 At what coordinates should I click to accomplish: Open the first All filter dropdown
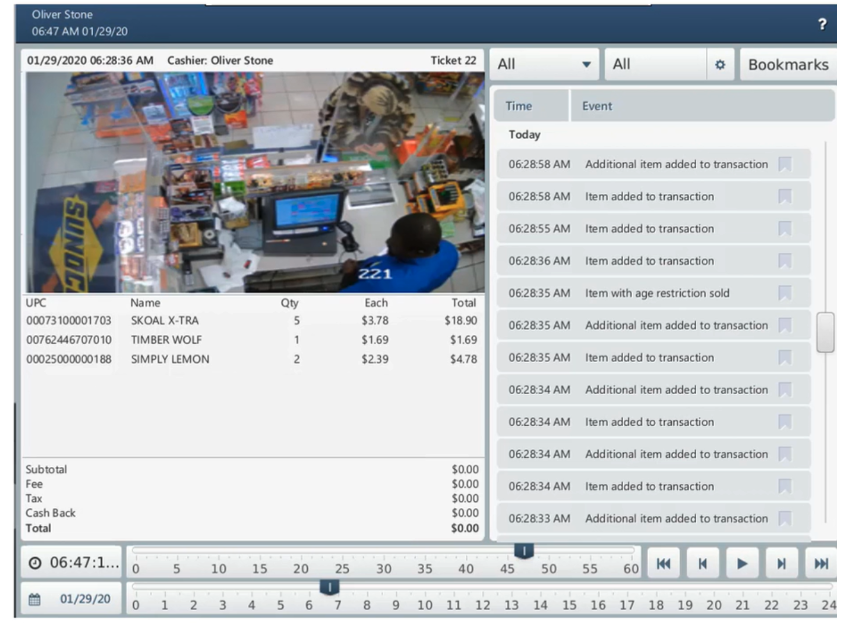(x=543, y=64)
